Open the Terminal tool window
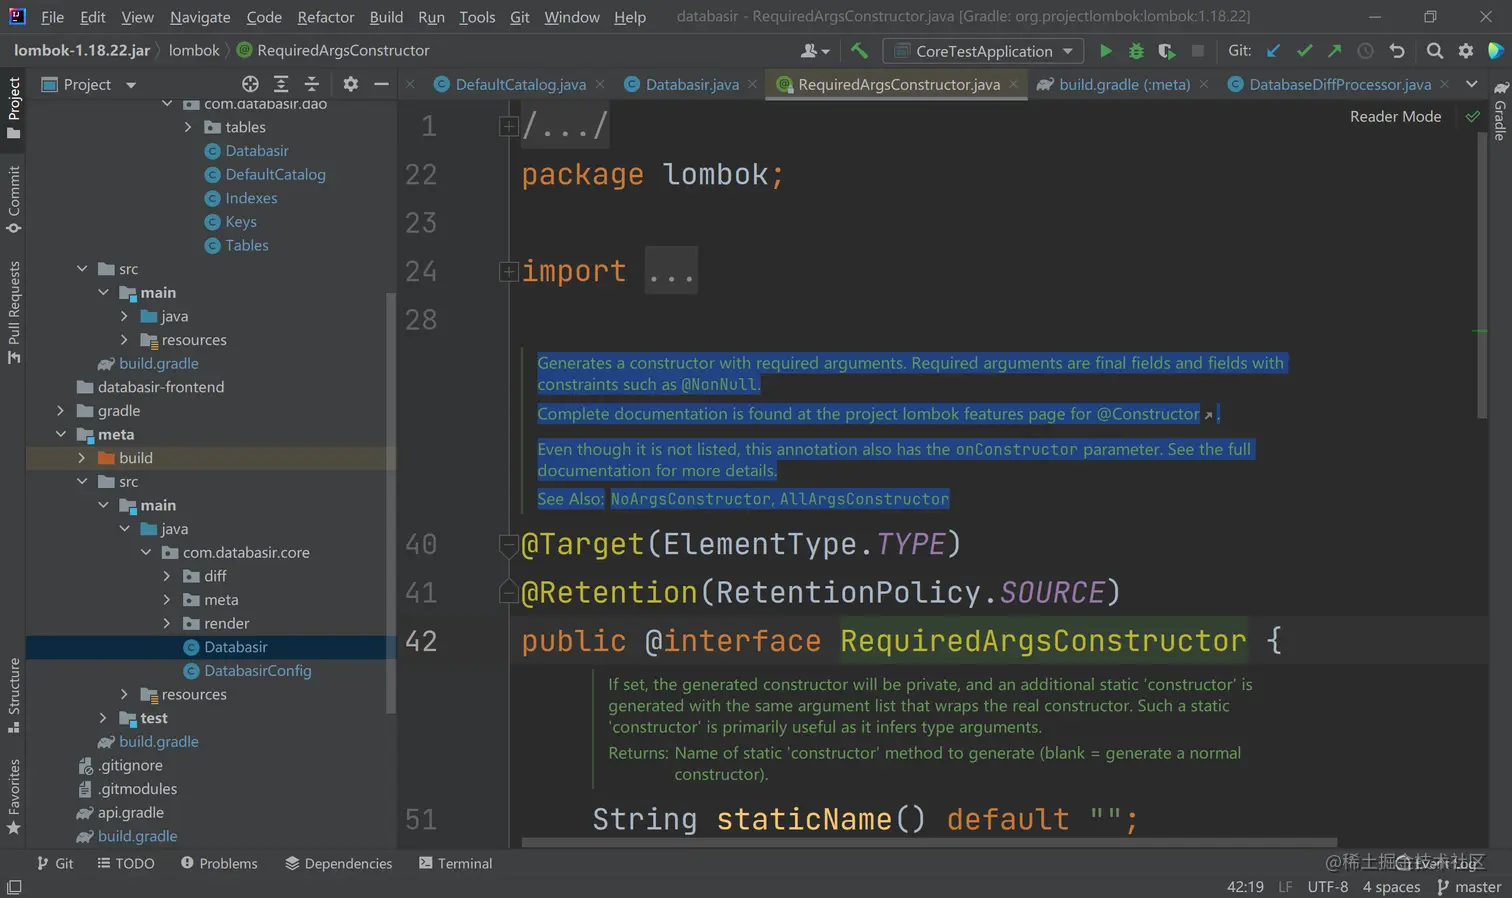The width and height of the screenshot is (1512, 898). click(x=456, y=863)
